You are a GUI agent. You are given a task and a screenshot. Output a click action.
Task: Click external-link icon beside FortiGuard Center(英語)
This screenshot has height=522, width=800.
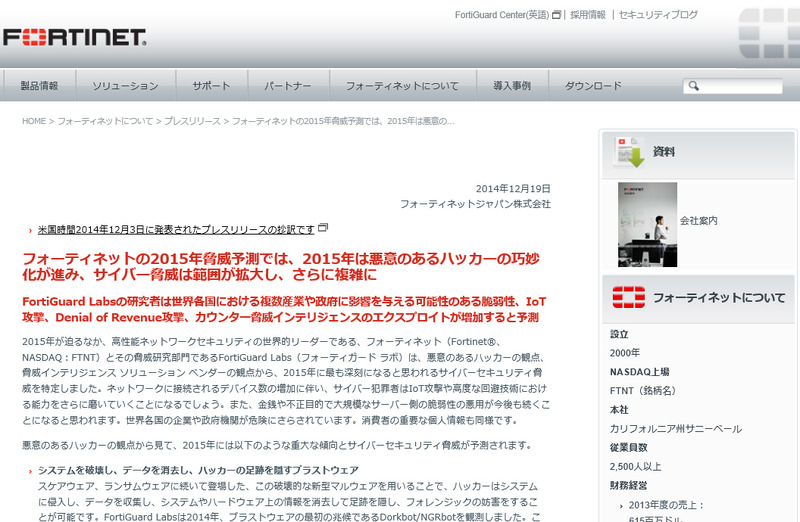(556, 15)
